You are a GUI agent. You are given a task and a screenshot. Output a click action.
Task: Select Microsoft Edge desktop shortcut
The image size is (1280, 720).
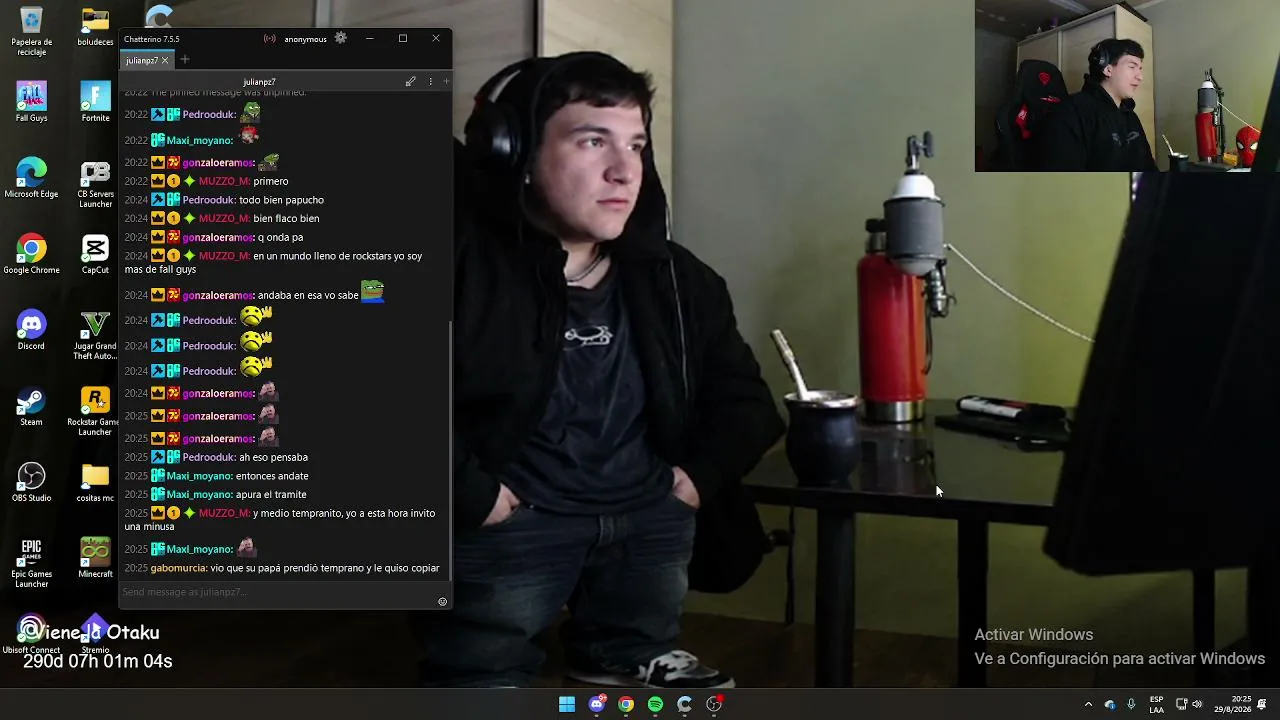(31, 178)
